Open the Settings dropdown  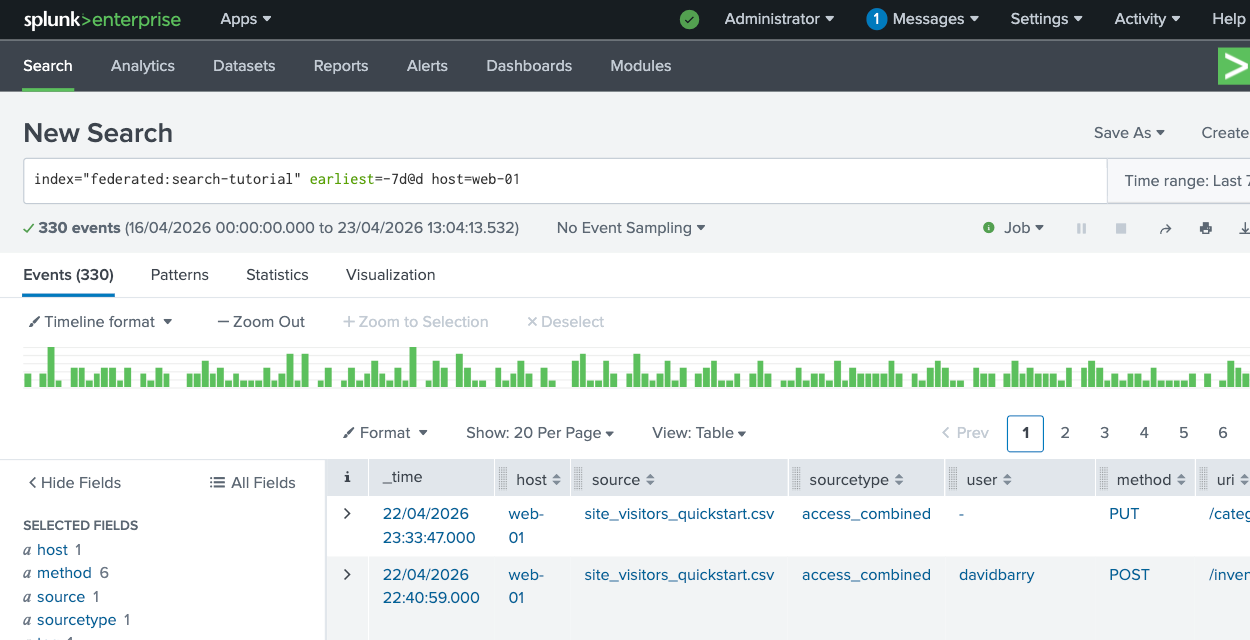pos(1046,19)
